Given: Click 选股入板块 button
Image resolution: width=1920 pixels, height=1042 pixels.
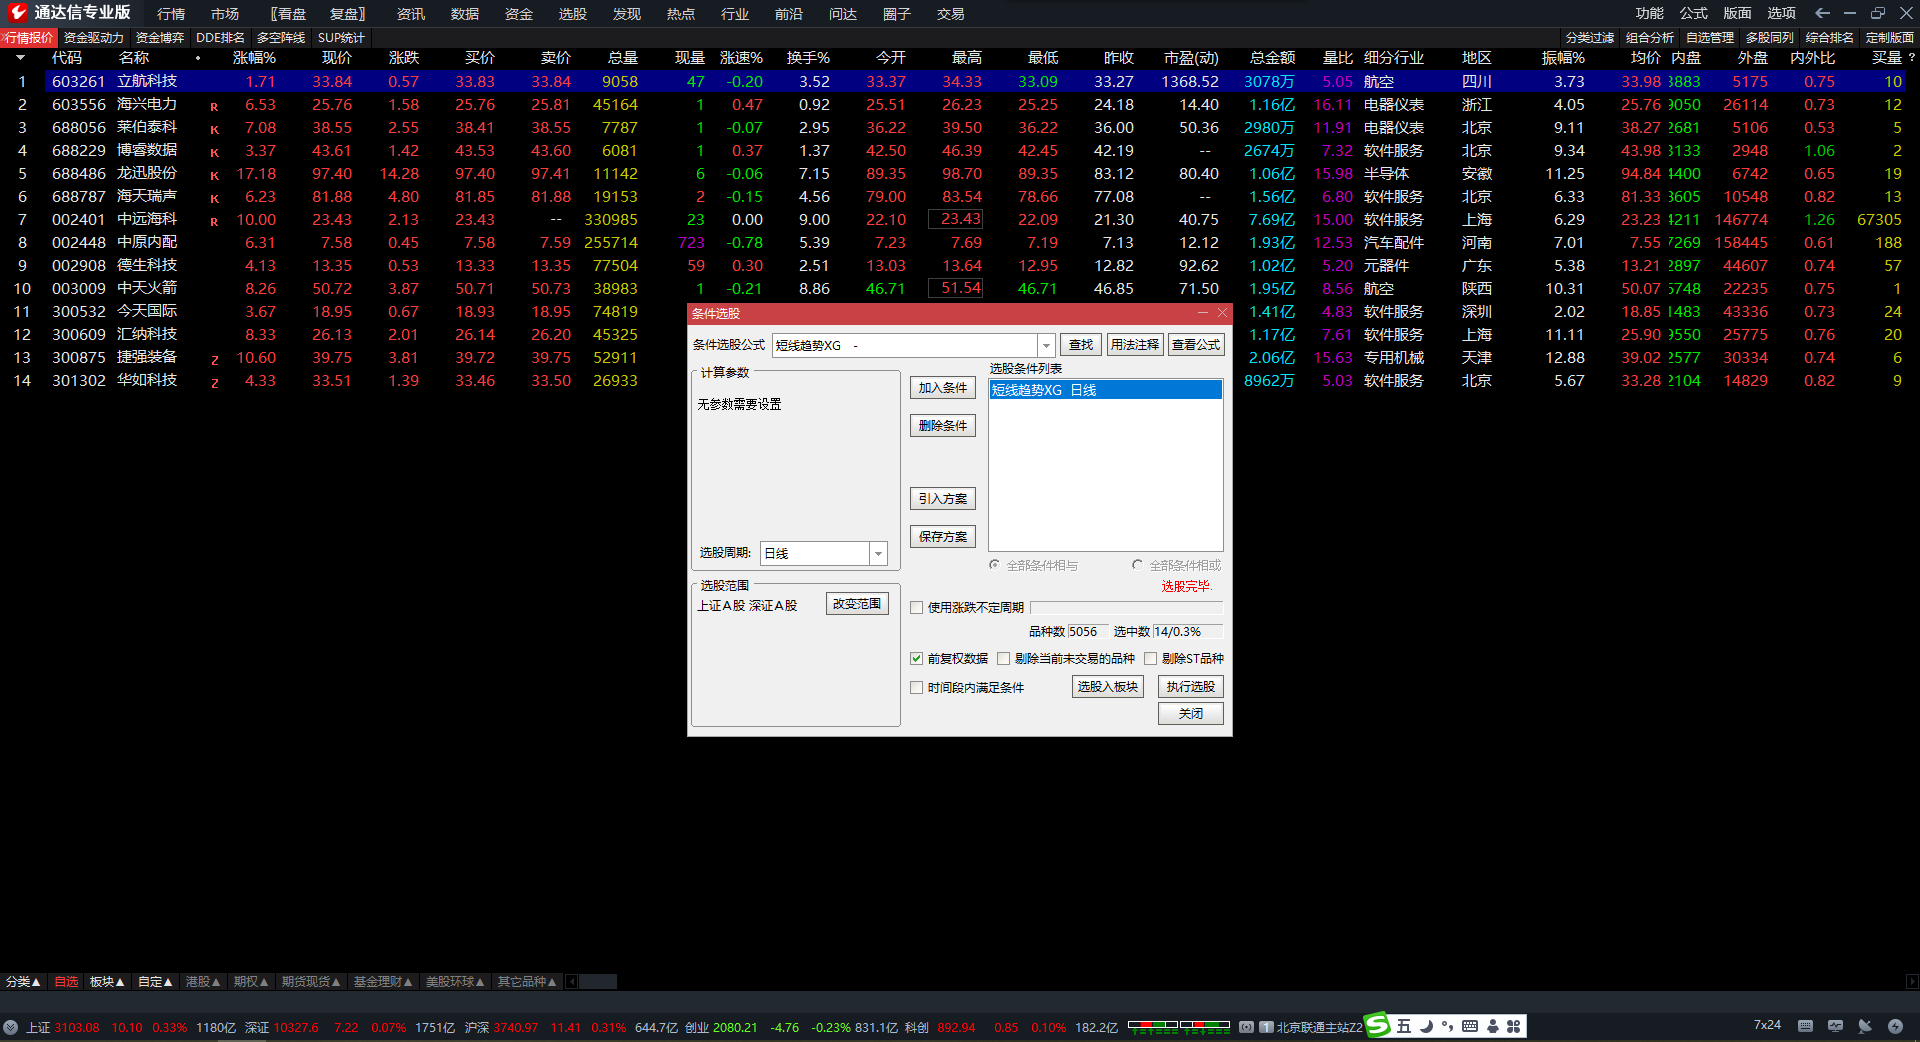Looking at the screenshot, I should coord(1108,687).
